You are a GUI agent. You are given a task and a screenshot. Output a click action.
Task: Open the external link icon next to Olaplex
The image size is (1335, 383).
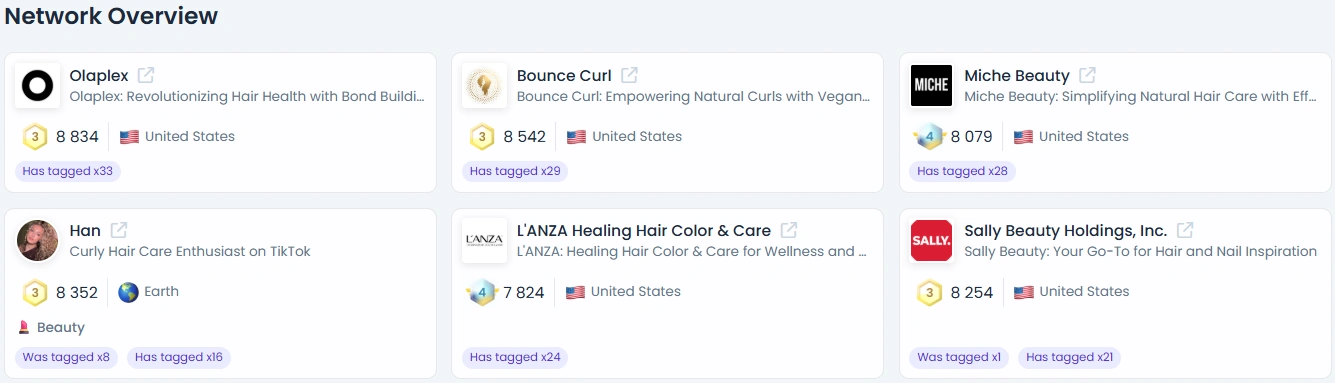(x=146, y=75)
